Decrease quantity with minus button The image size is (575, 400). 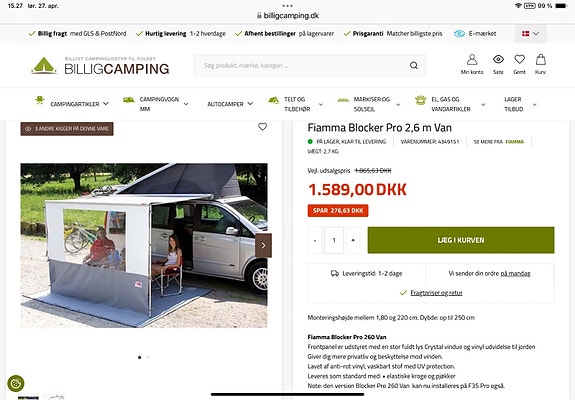point(315,240)
